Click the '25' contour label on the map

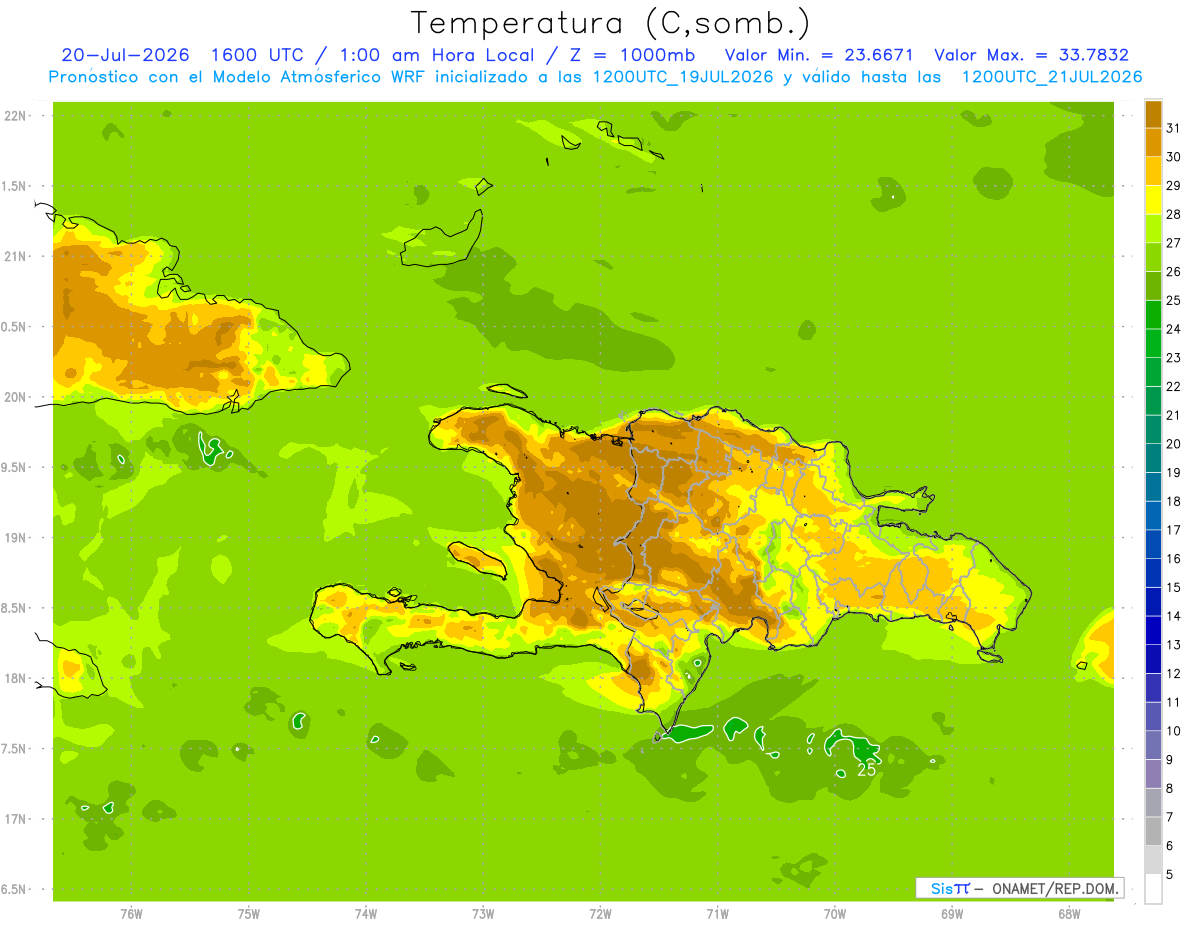tap(867, 770)
